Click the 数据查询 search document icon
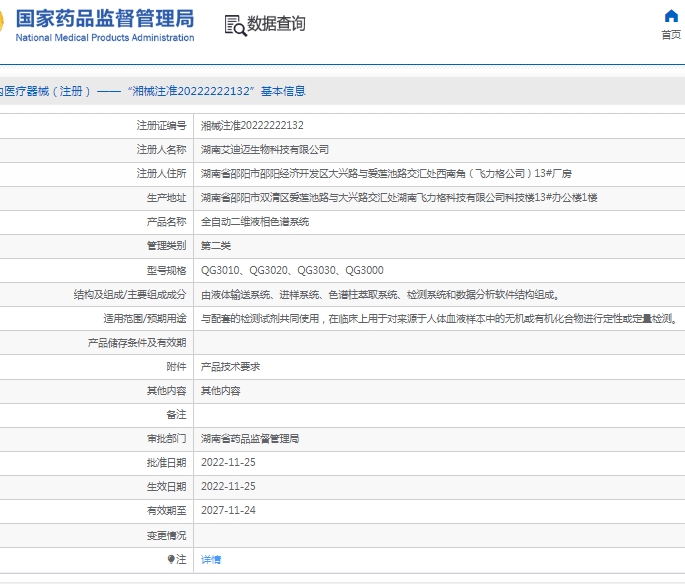The height and width of the screenshot is (584, 685). click(235, 25)
